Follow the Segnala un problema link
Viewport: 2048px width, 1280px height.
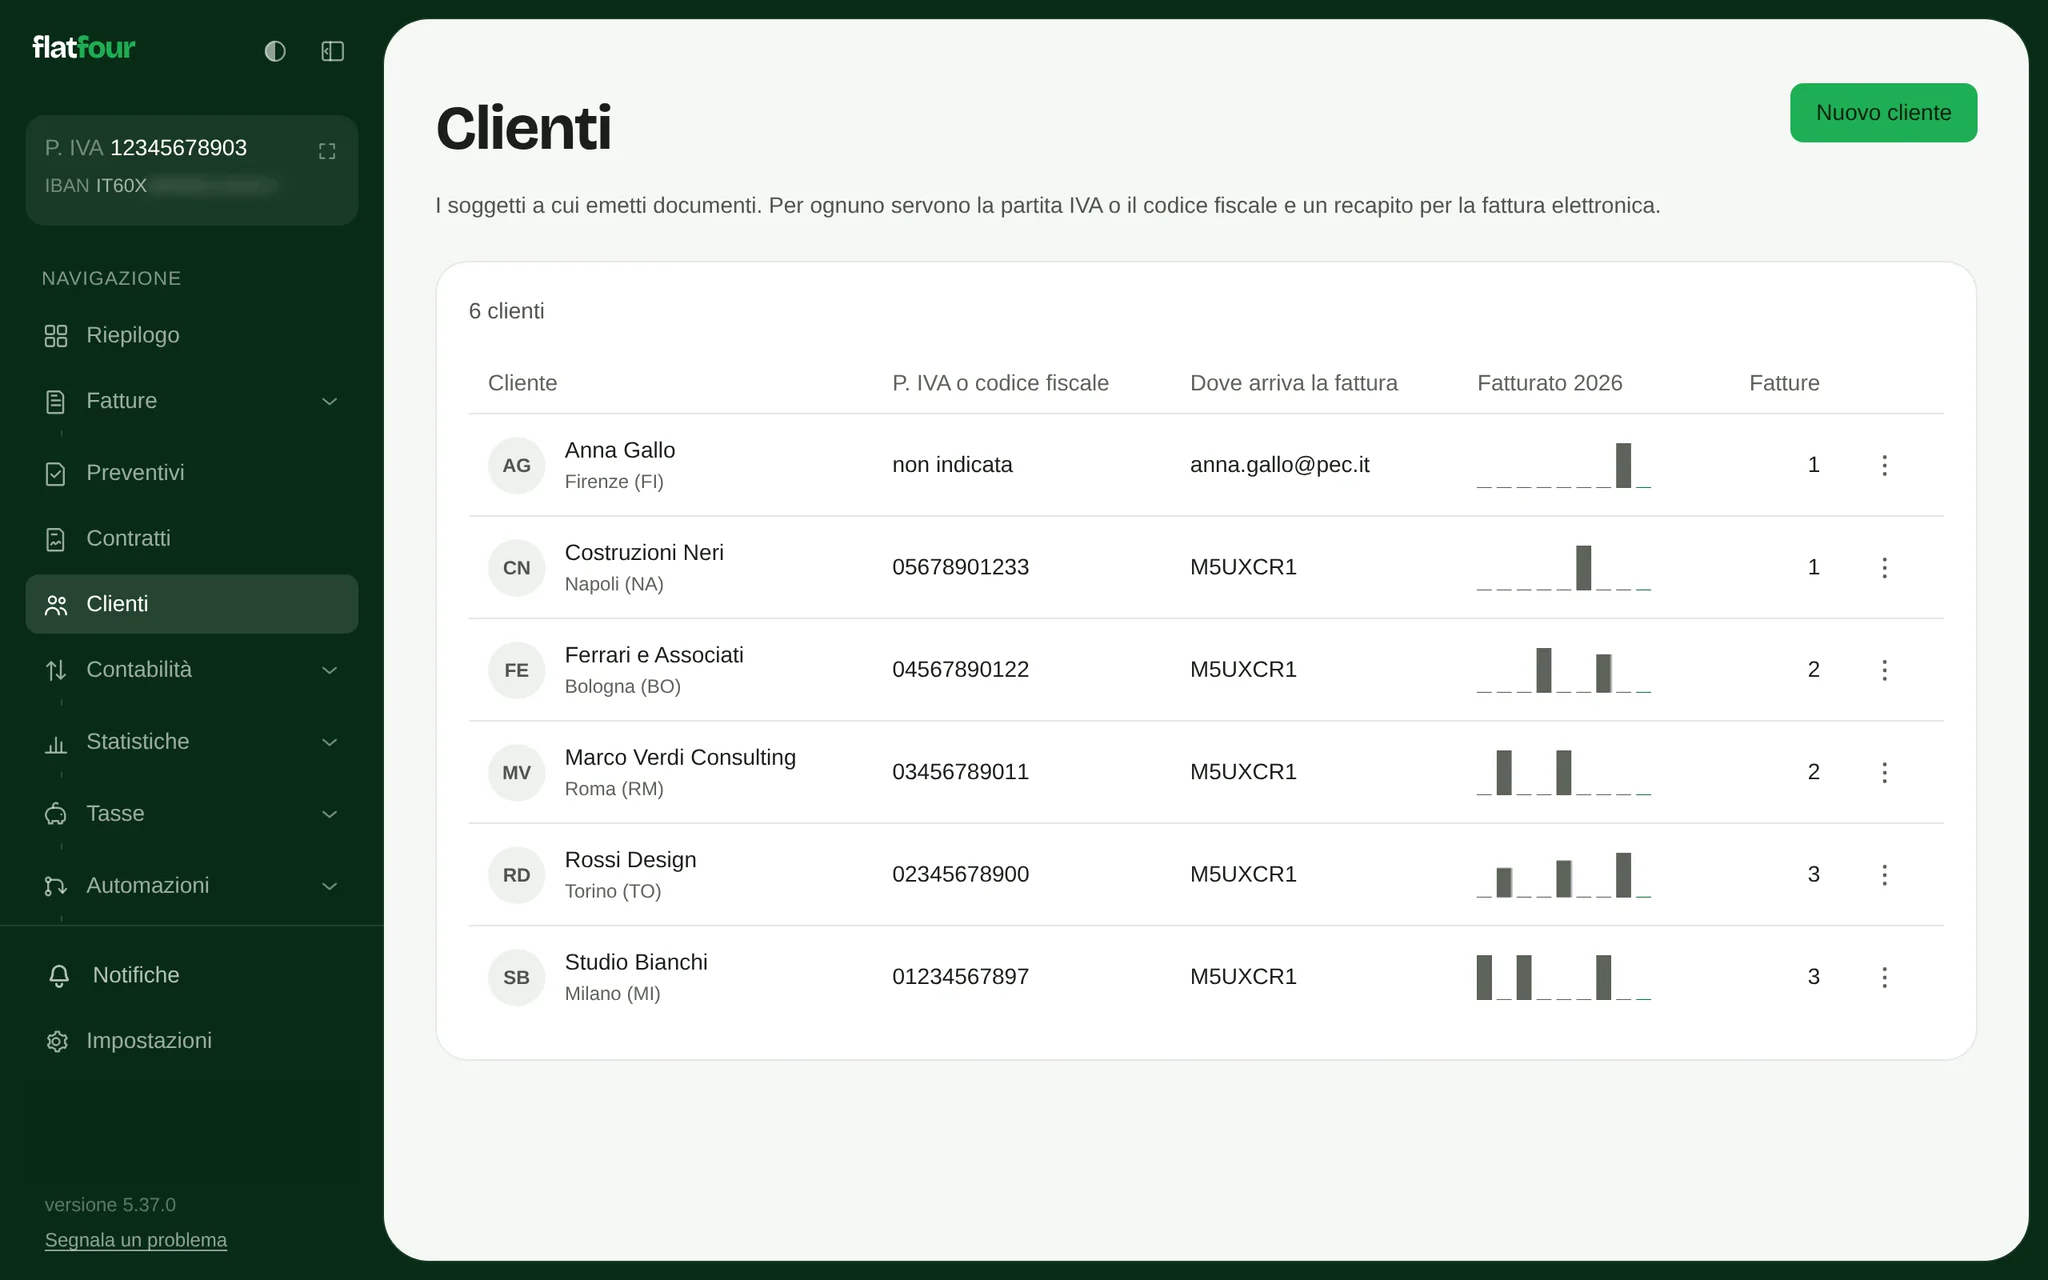click(x=136, y=1240)
